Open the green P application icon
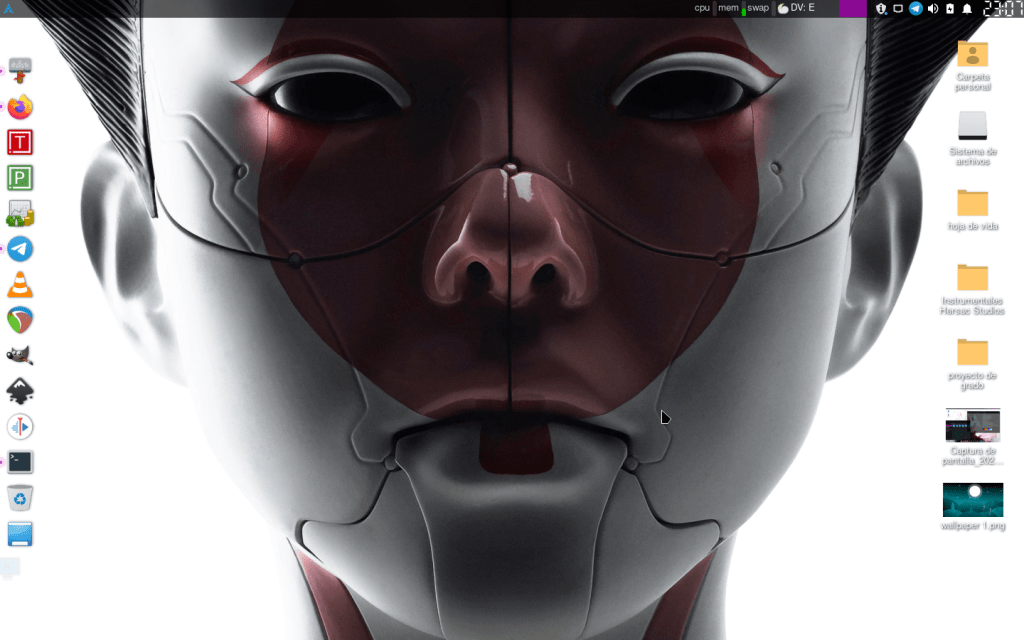 [20, 178]
